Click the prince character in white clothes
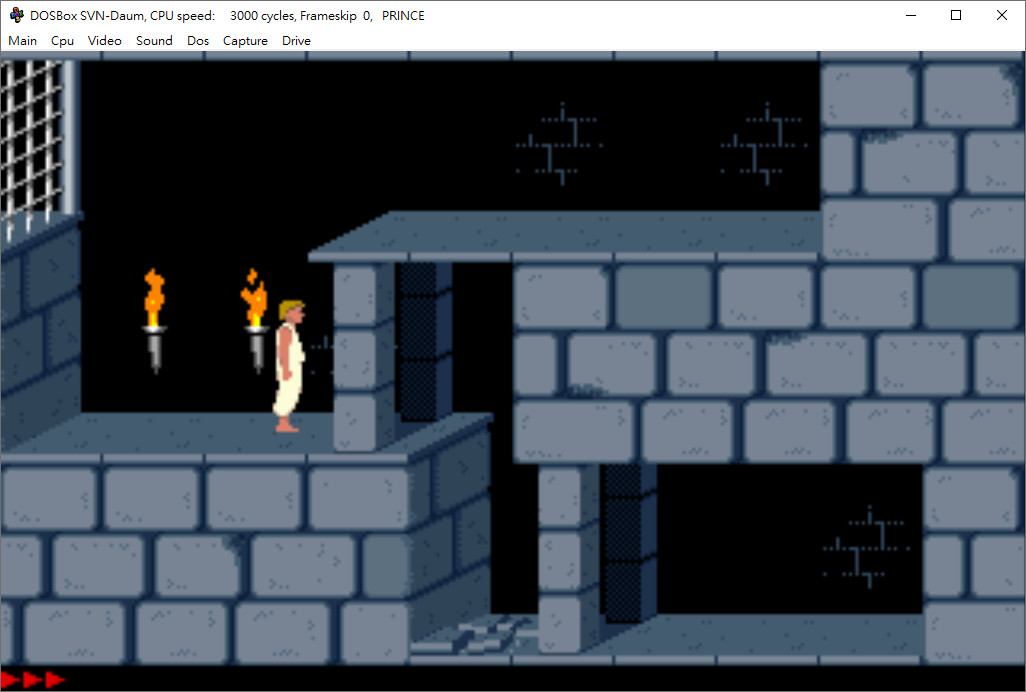This screenshot has width=1026, height=692. coord(287,365)
